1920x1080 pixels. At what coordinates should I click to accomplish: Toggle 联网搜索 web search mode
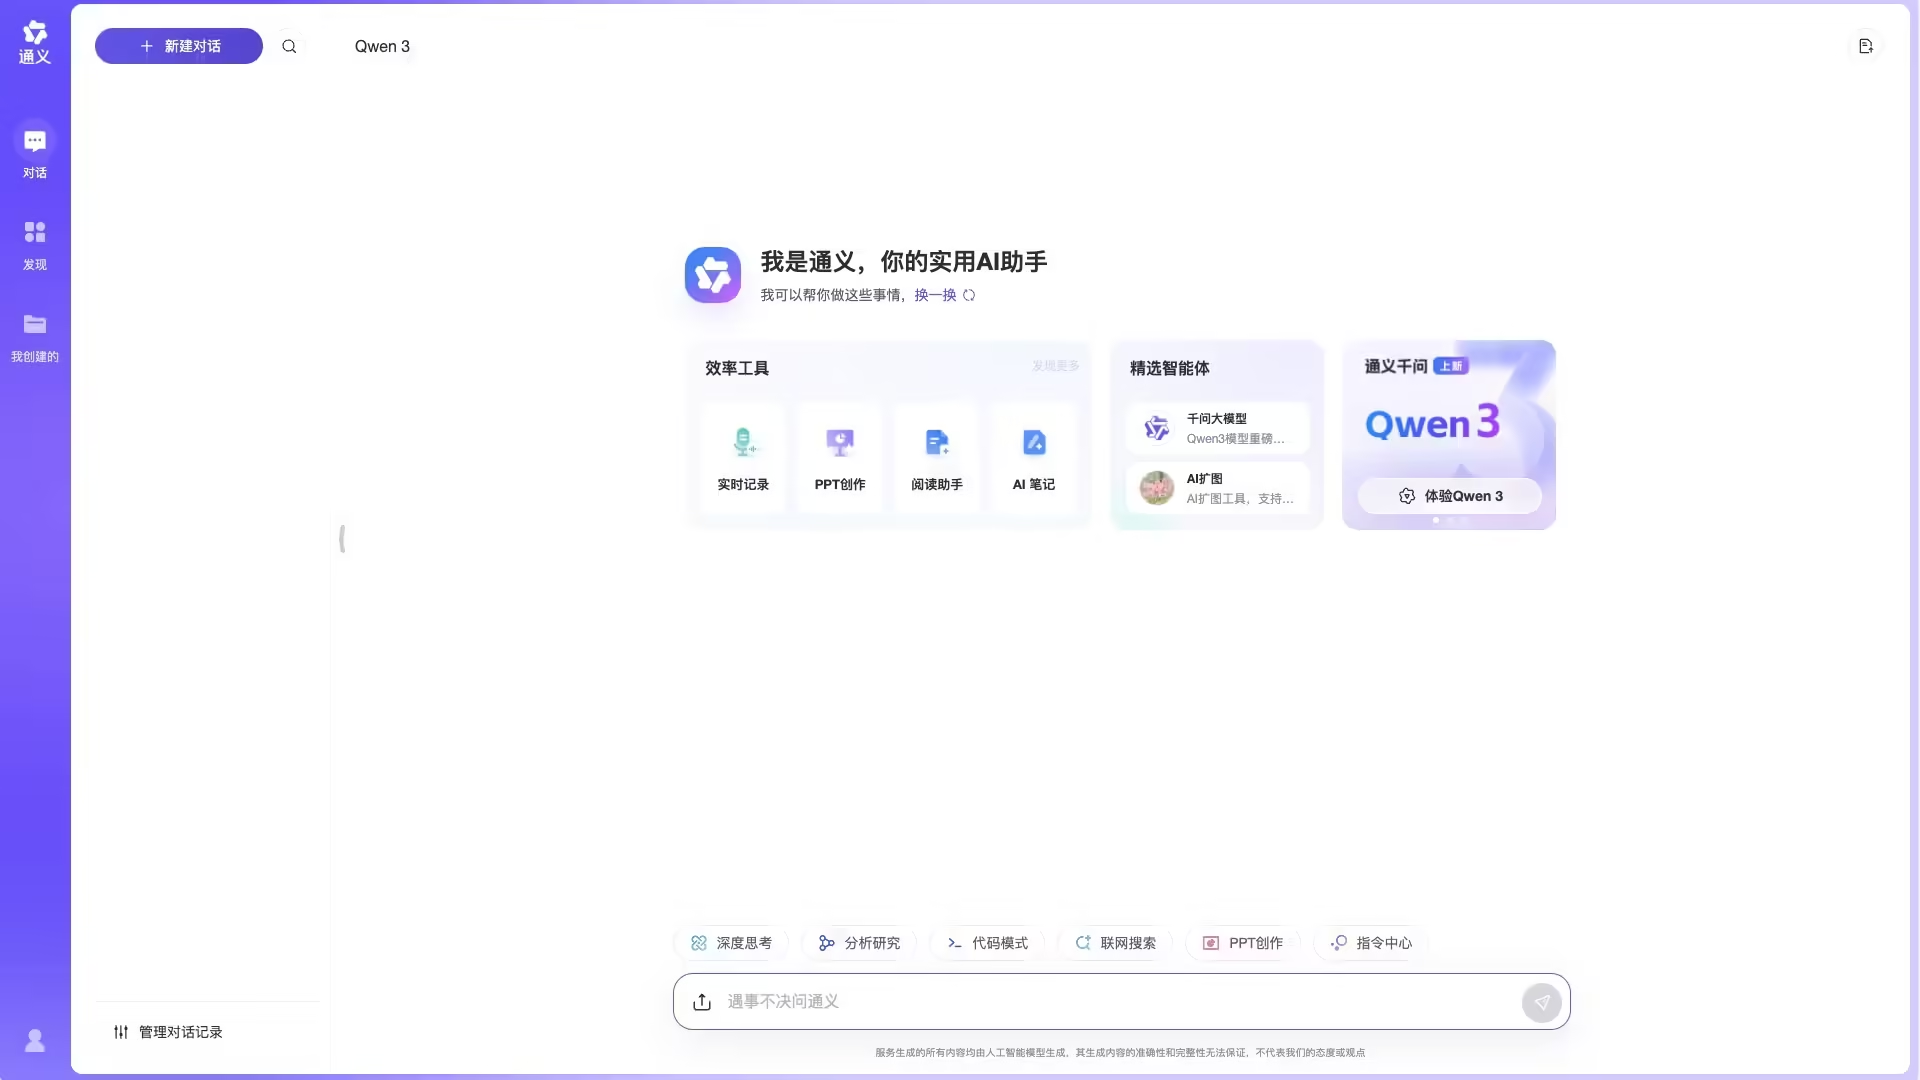click(x=1115, y=943)
